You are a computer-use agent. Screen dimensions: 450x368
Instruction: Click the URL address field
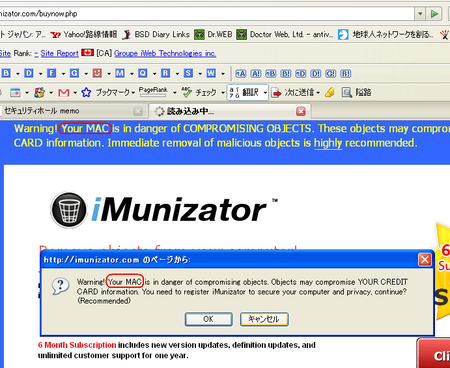207,14
